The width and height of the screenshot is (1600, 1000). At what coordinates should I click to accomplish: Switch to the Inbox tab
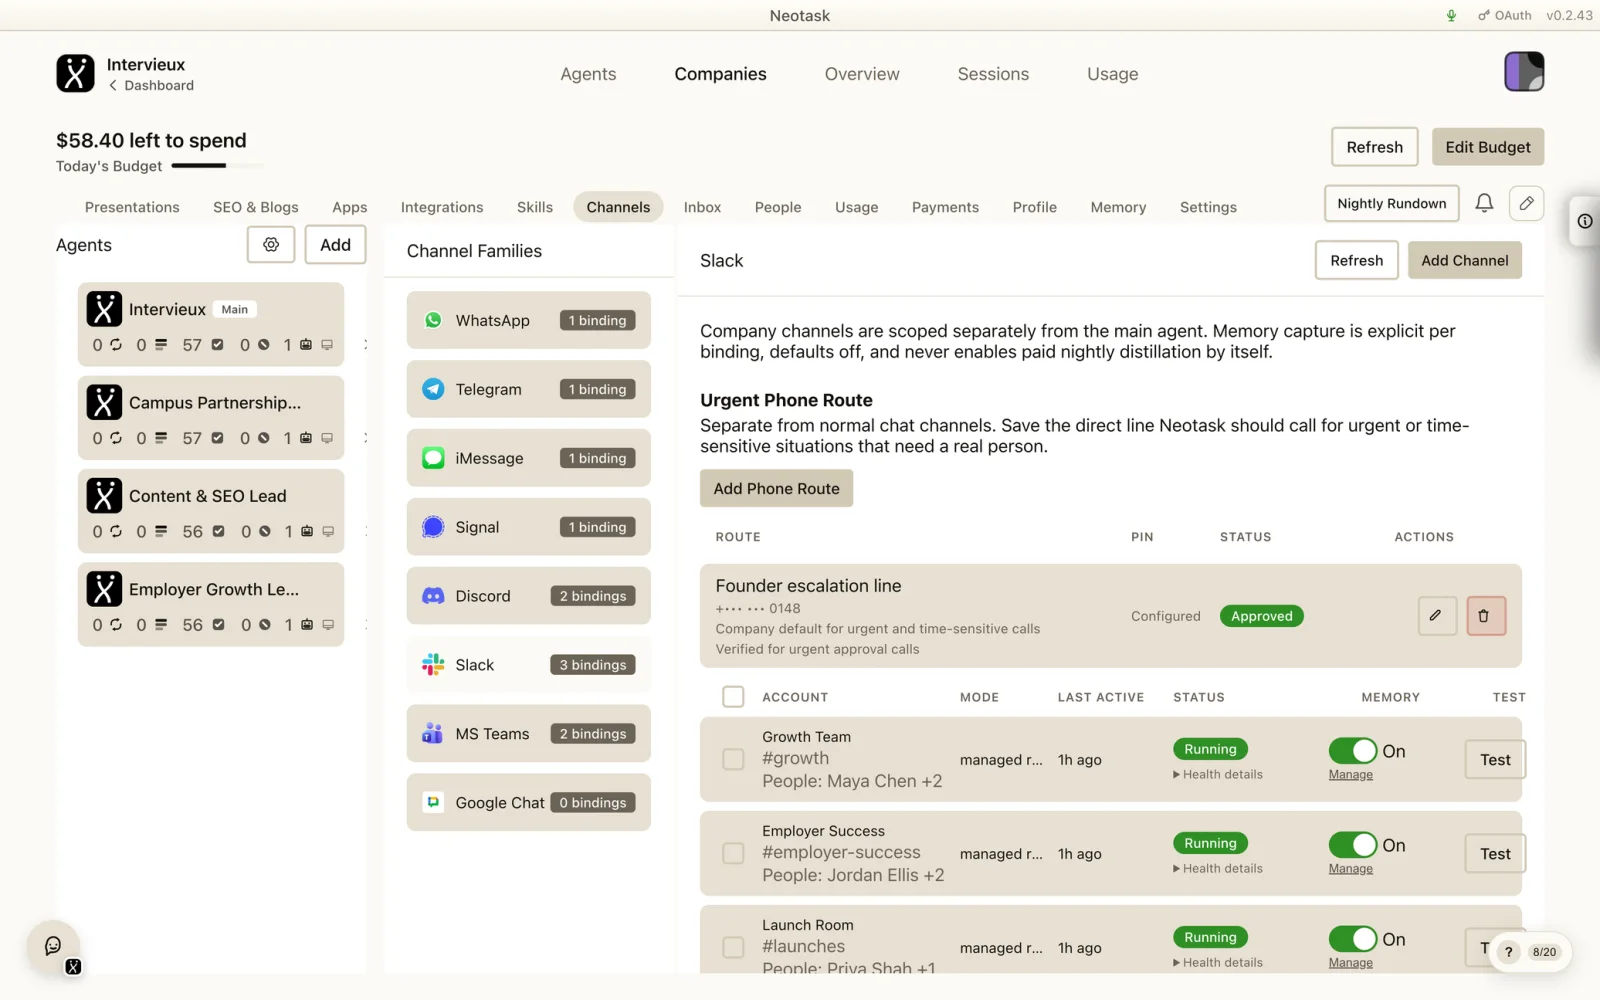point(702,207)
